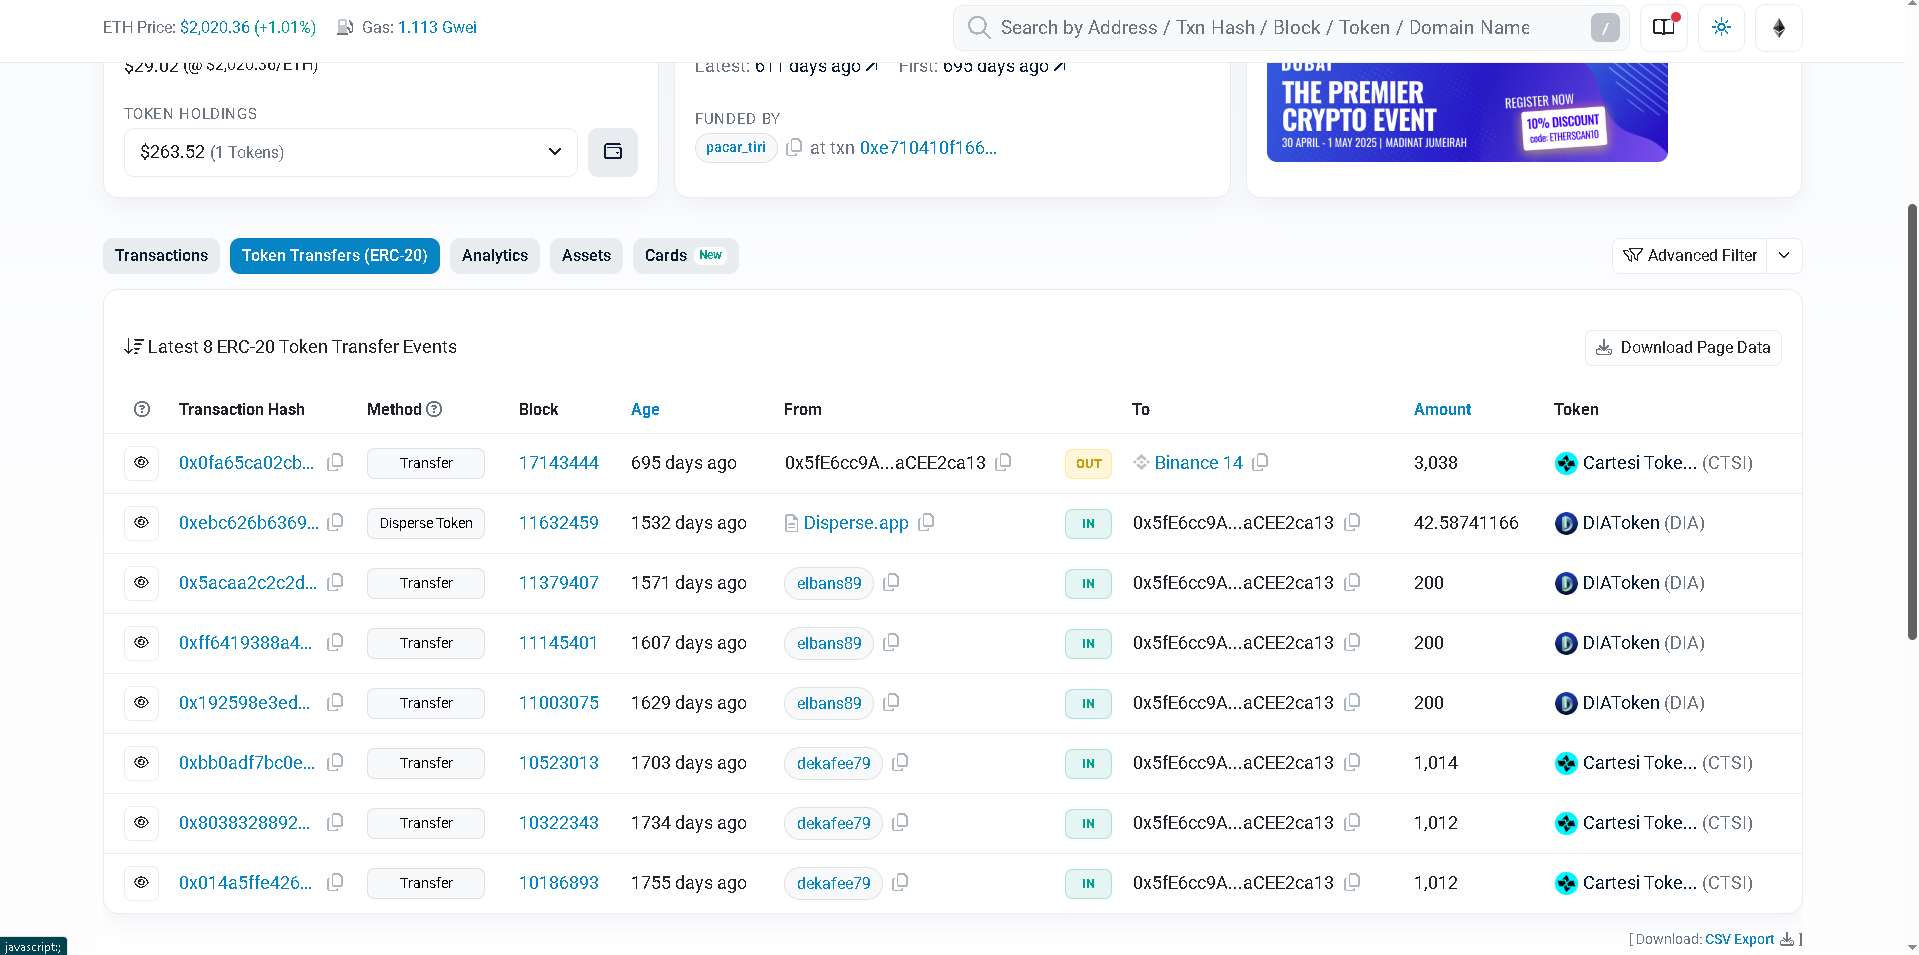The height and width of the screenshot is (955, 1919).
Task: Preview transaction 0x8038328892... with eye icon
Action: pos(141,823)
